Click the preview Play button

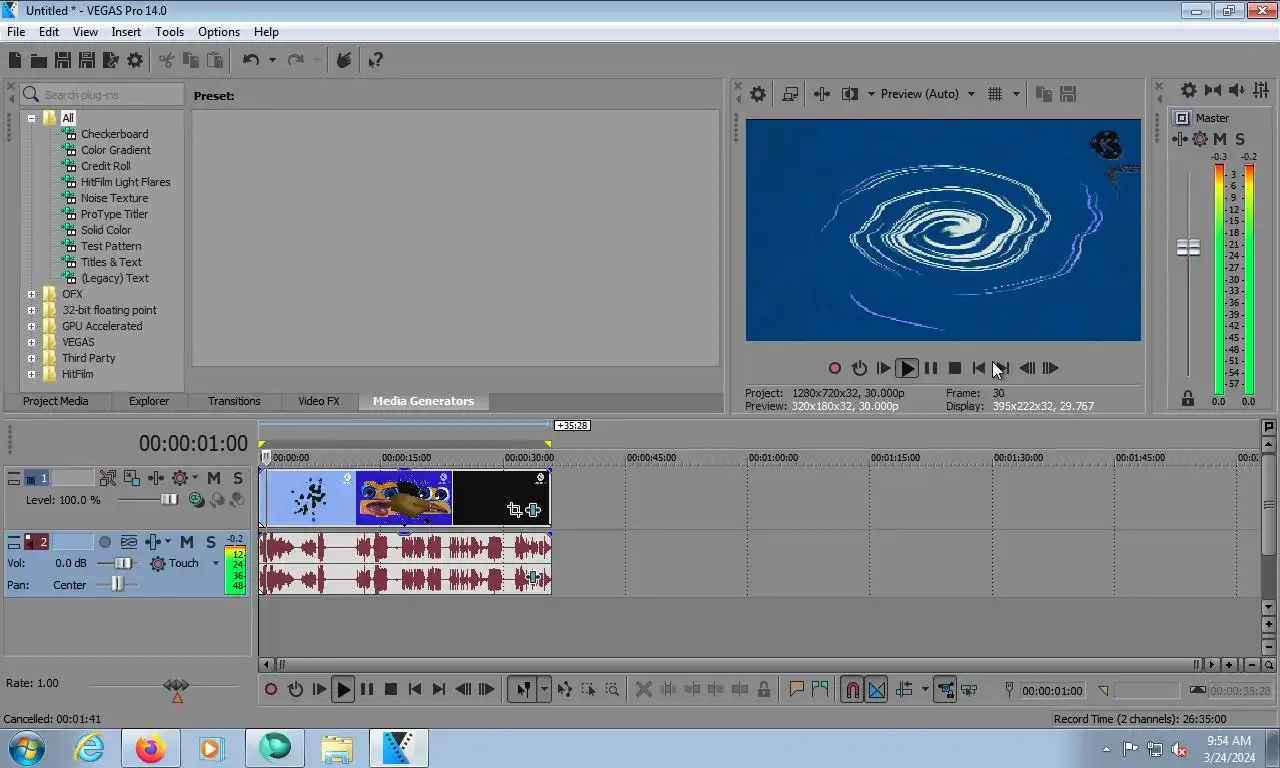[907, 368]
